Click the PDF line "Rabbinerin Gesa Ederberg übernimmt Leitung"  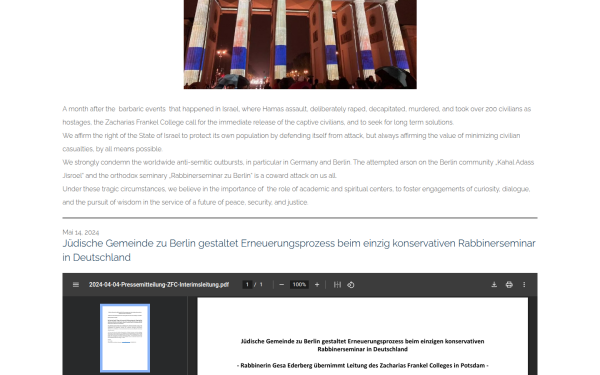[362, 365]
